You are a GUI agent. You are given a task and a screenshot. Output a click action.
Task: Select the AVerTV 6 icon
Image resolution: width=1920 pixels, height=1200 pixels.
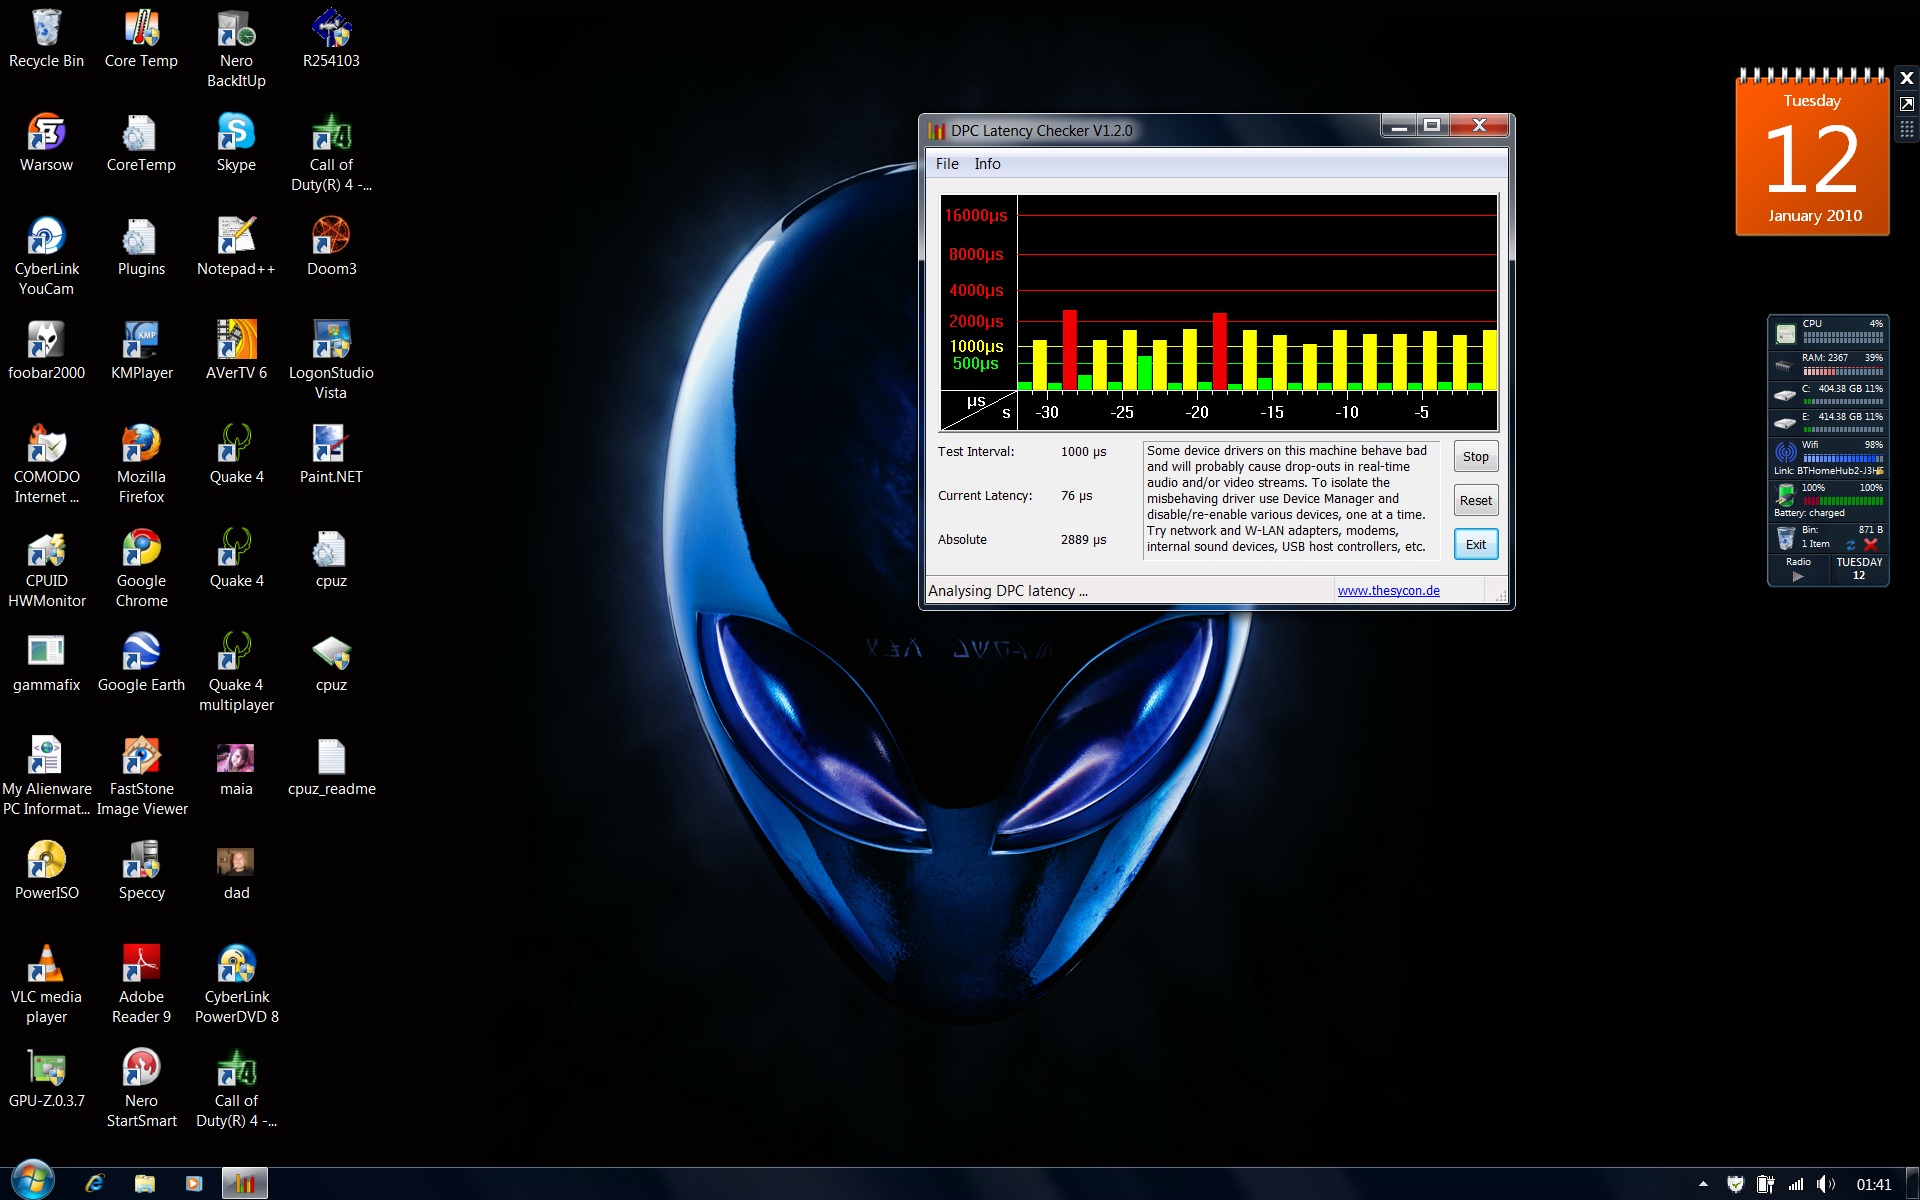(236, 352)
